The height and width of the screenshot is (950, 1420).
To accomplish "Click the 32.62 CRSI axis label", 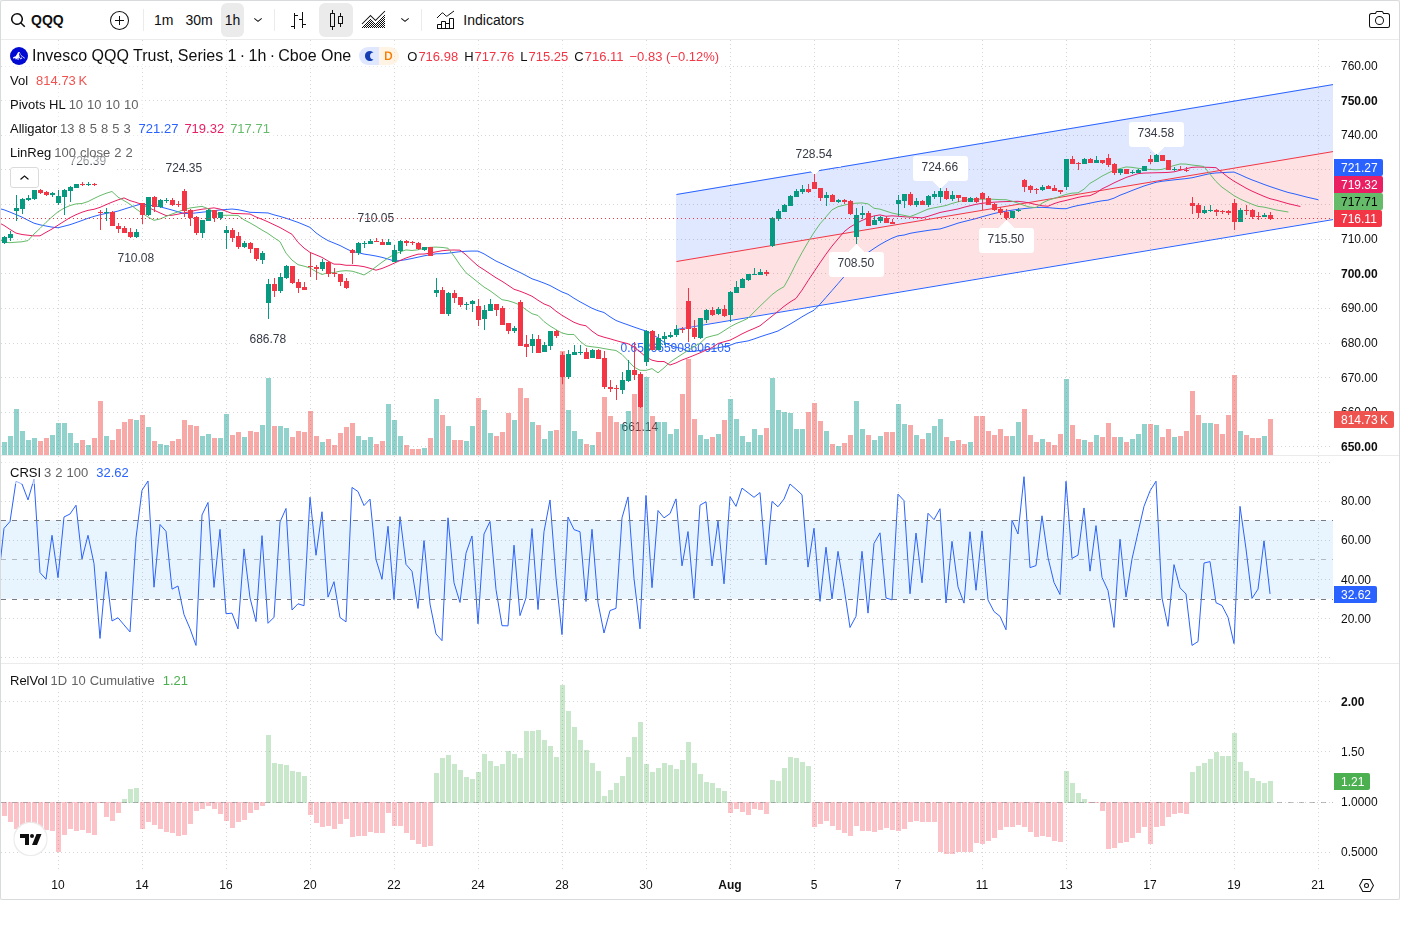I will click(x=1356, y=595).
